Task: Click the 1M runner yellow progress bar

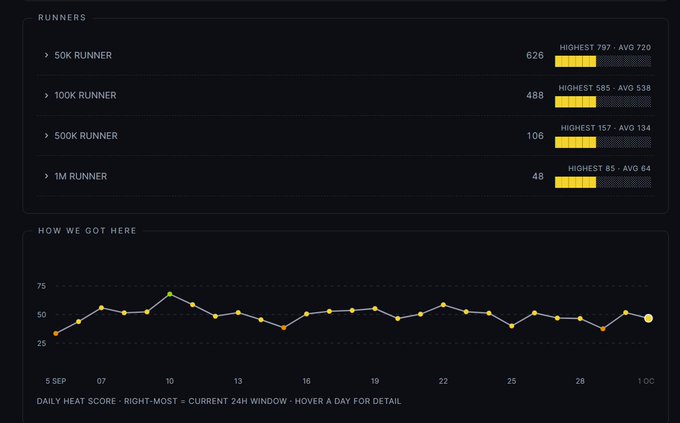Action: (575, 182)
